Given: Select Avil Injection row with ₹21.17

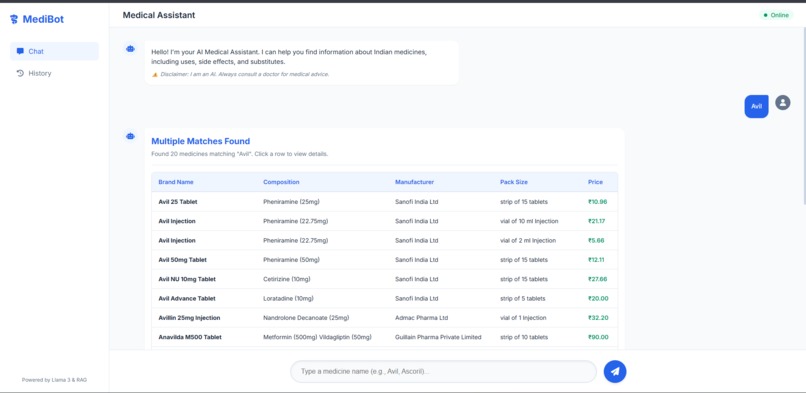Looking at the screenshot, I should click(x=384, y=221).
